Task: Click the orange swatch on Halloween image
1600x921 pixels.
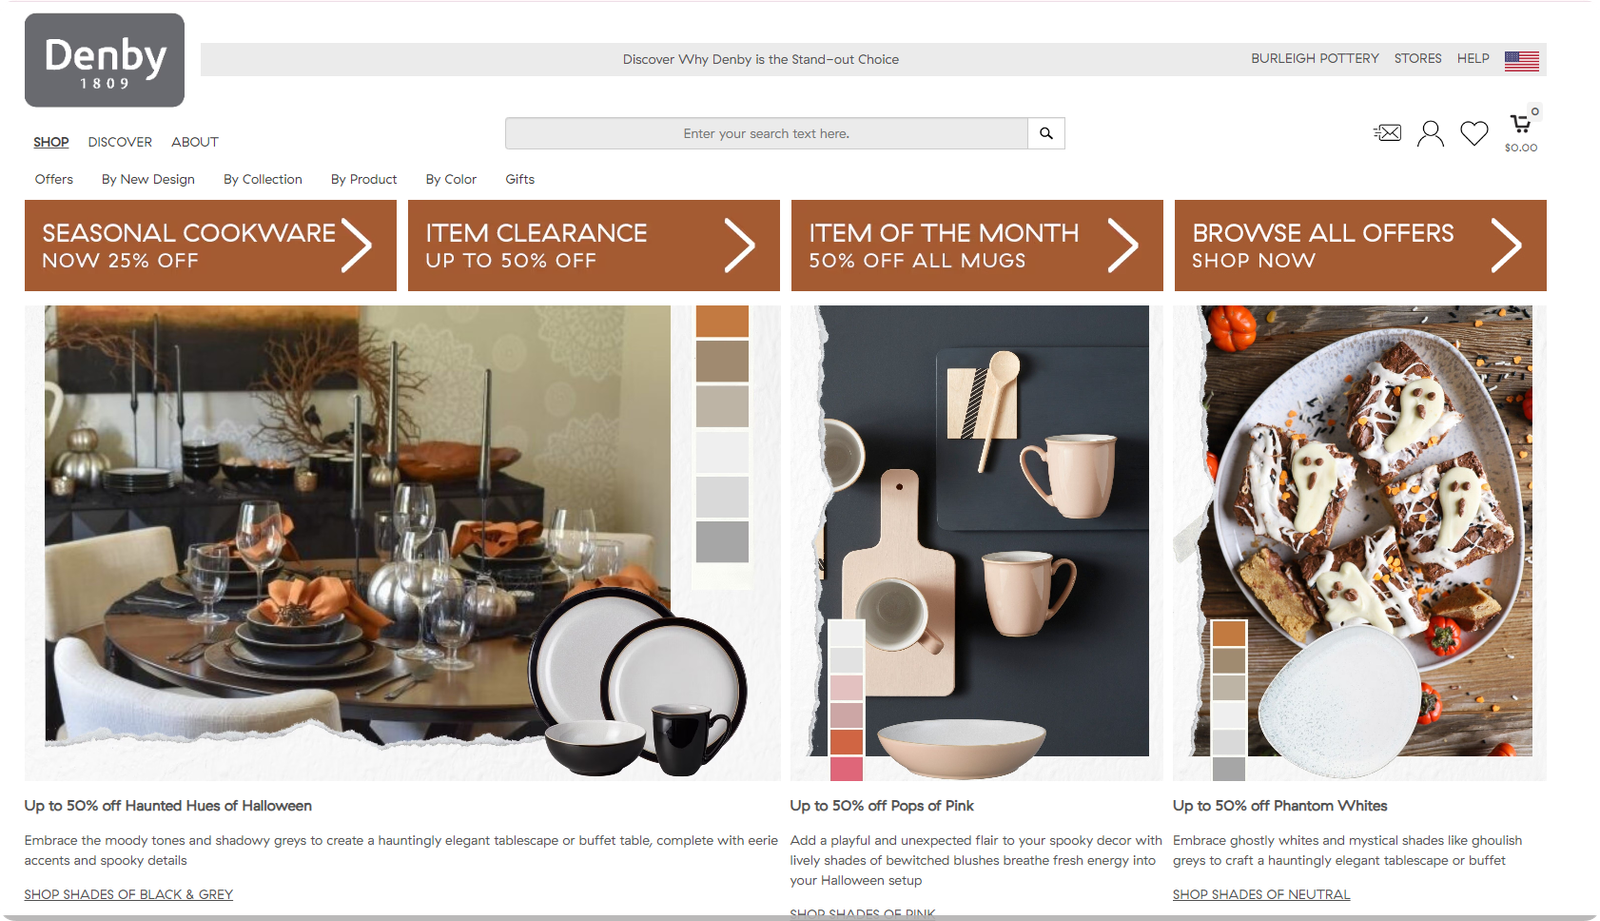Action: (722, 321)
